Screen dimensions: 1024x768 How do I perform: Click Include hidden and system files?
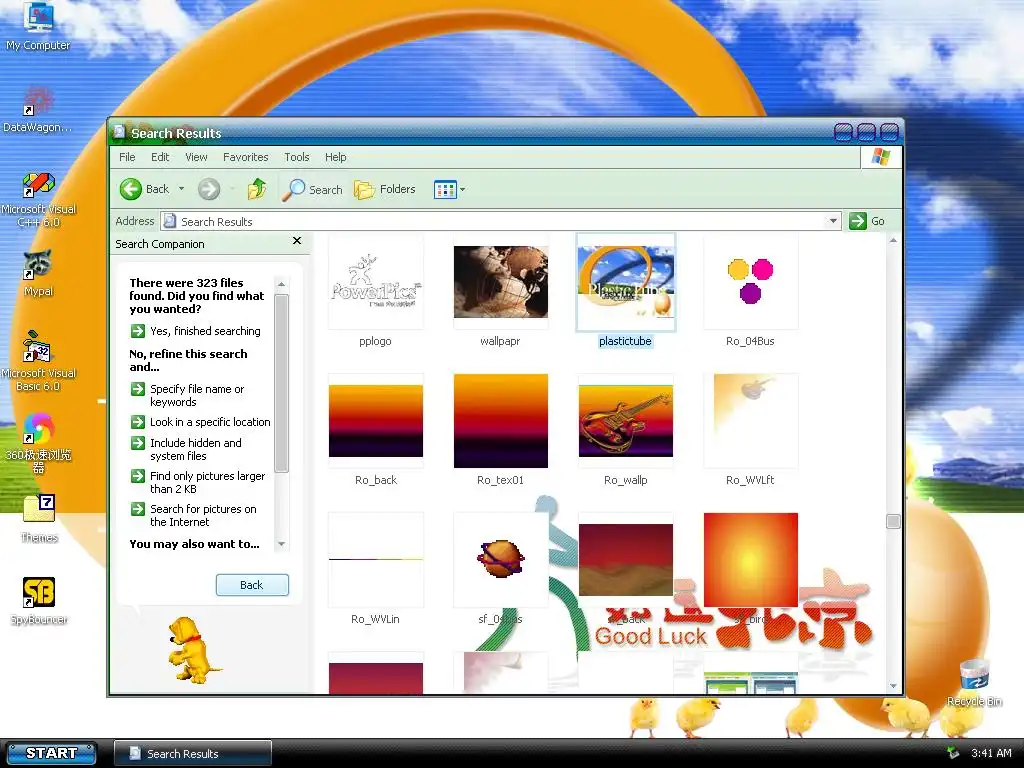click(187, 449)
